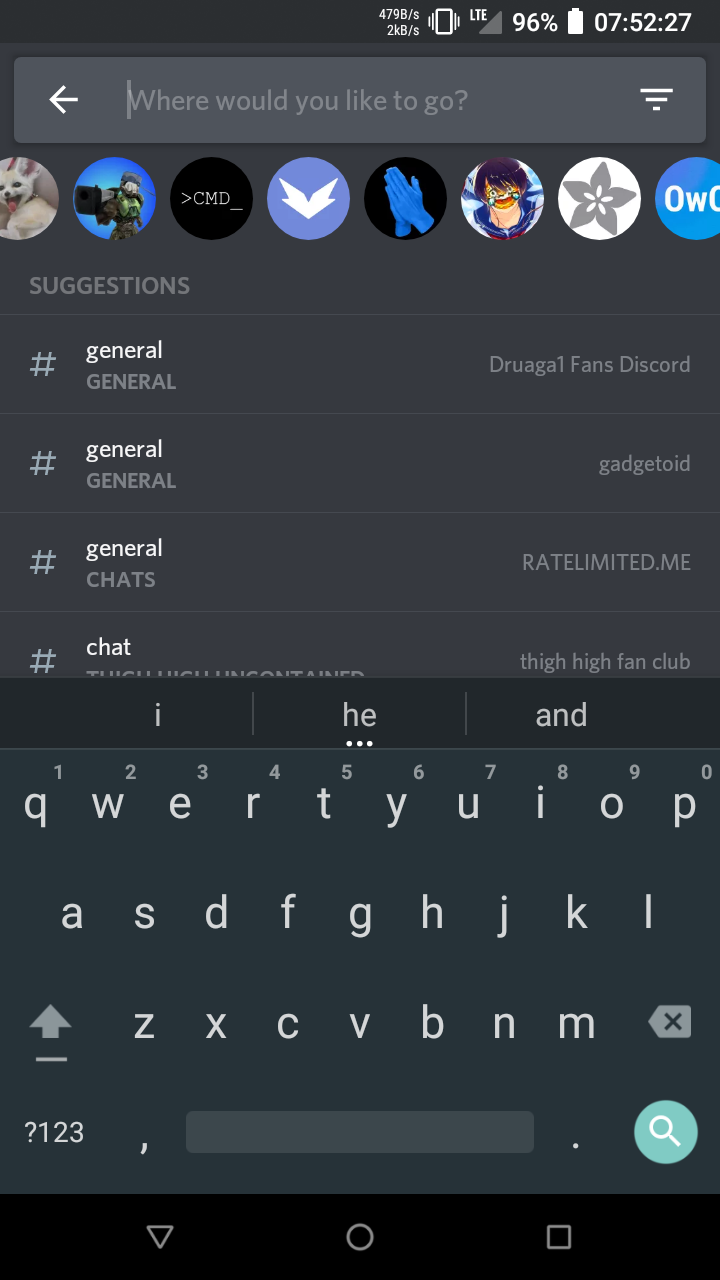The image size is (720, 1280).
Task: Jump to general in RATELIMITED.ME
Action: (360, 562)
